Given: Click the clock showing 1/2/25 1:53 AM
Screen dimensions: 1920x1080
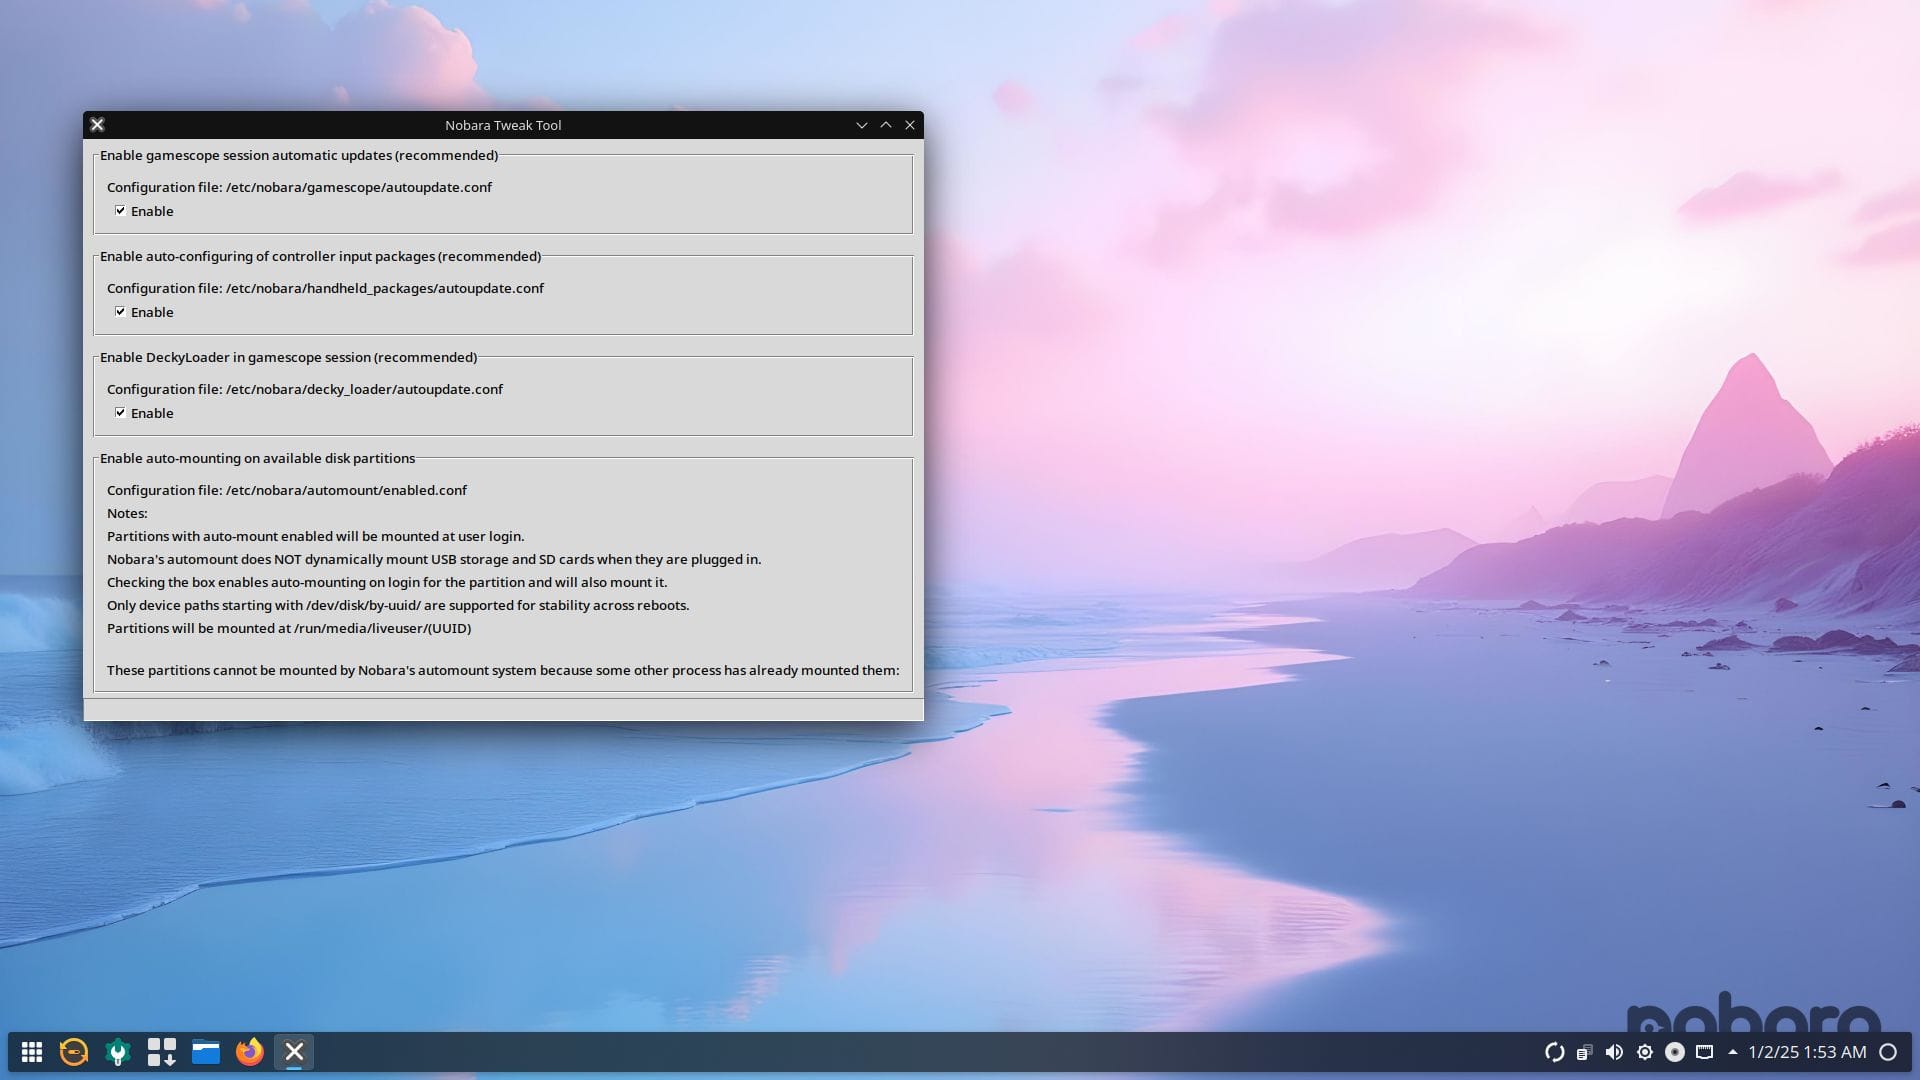Looking at the screenshot, I should click(x=1808, y=1052).
